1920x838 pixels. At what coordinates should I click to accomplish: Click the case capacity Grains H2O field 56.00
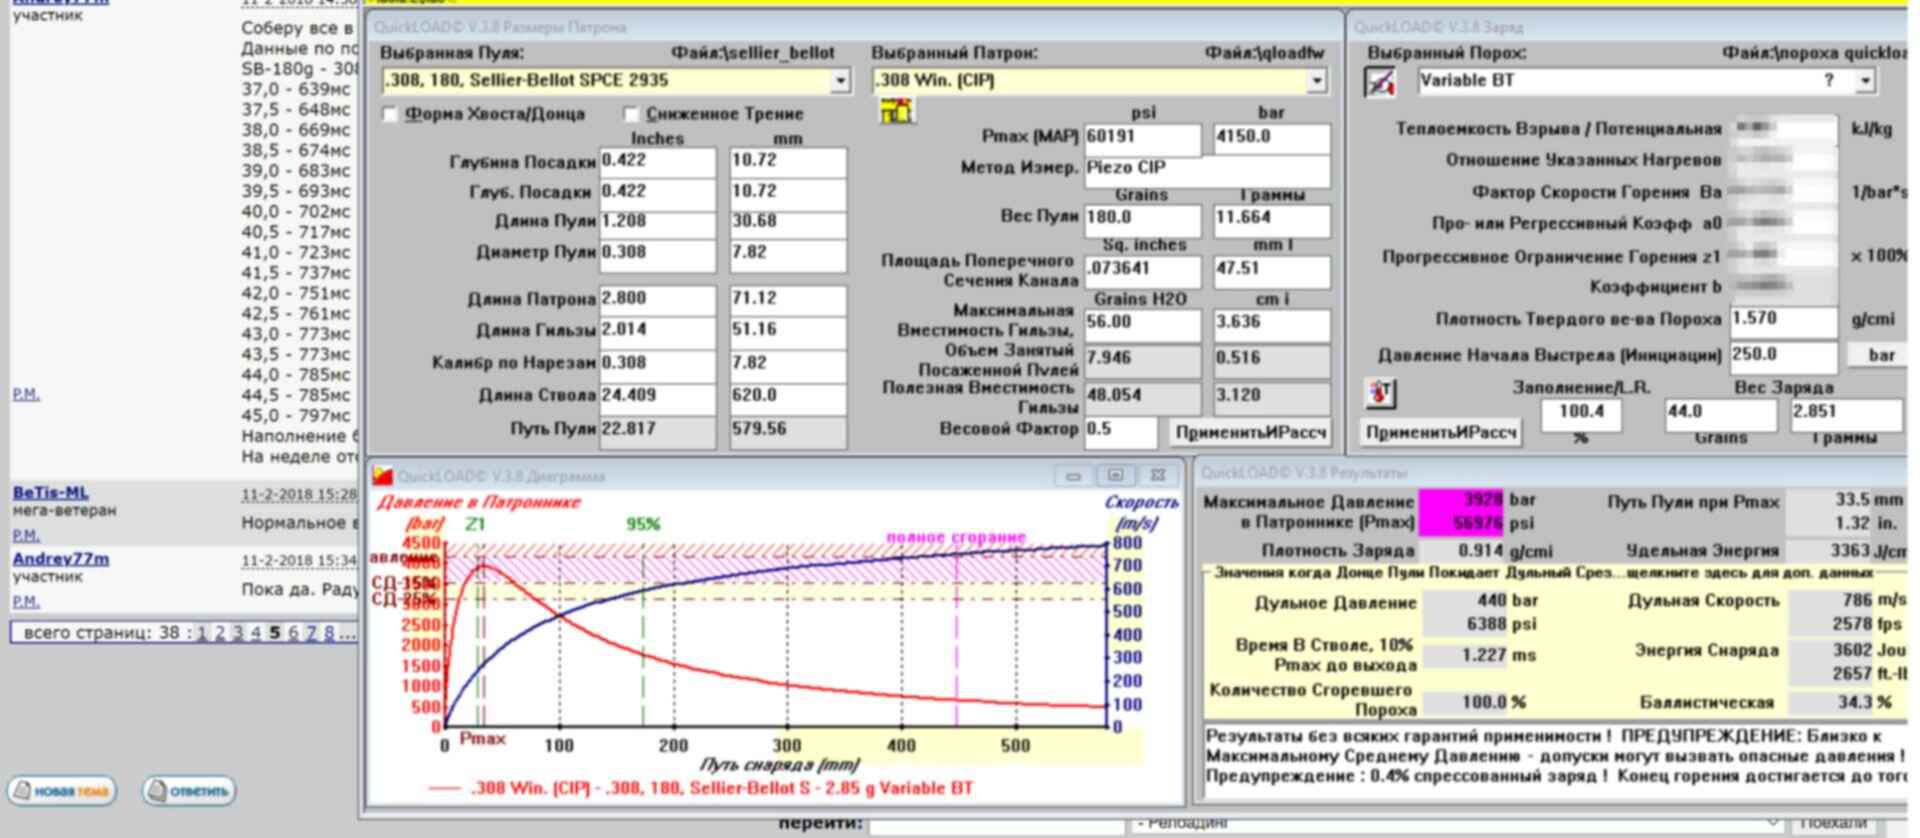tap(1142, 324)
